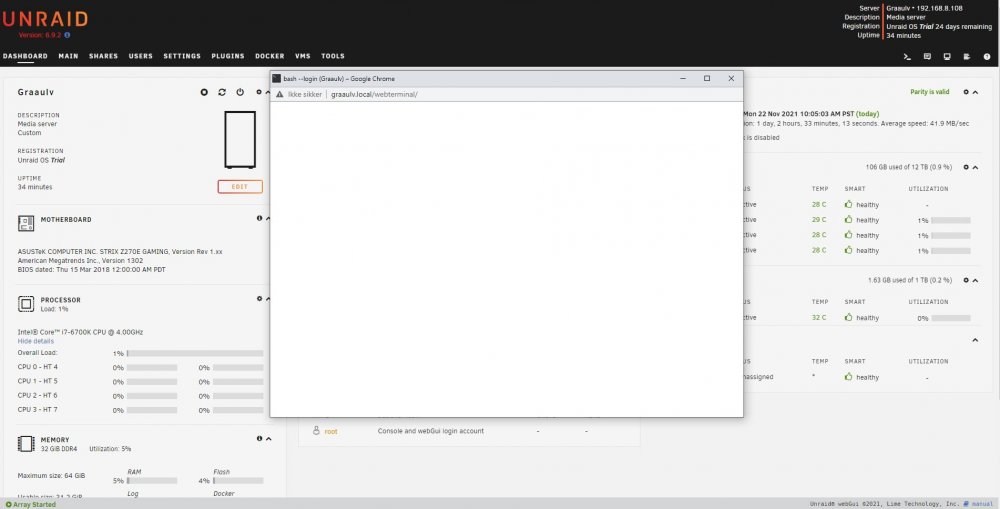Click the power shutdown icon on Graaulv card

(x=240, y=92)
